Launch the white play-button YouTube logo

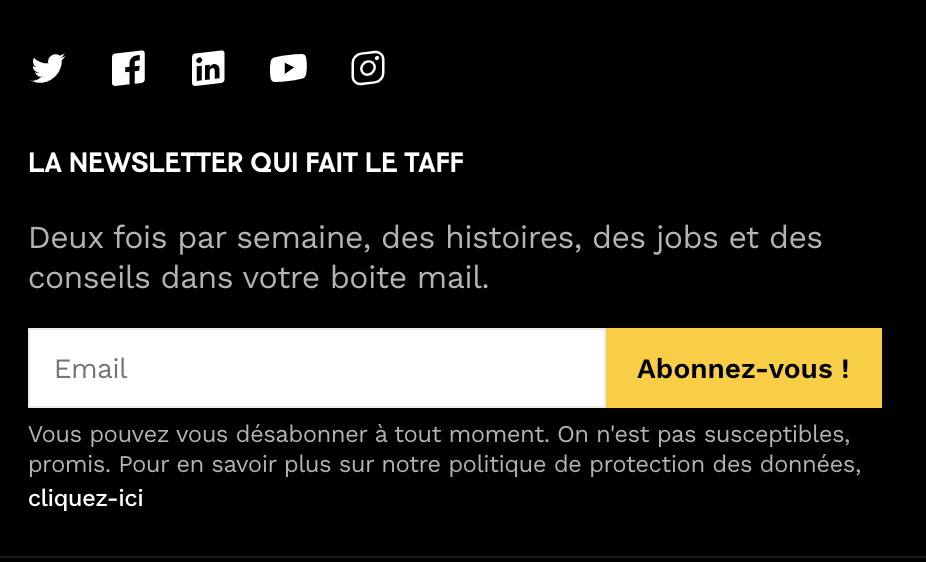click(x=288, y=68)
